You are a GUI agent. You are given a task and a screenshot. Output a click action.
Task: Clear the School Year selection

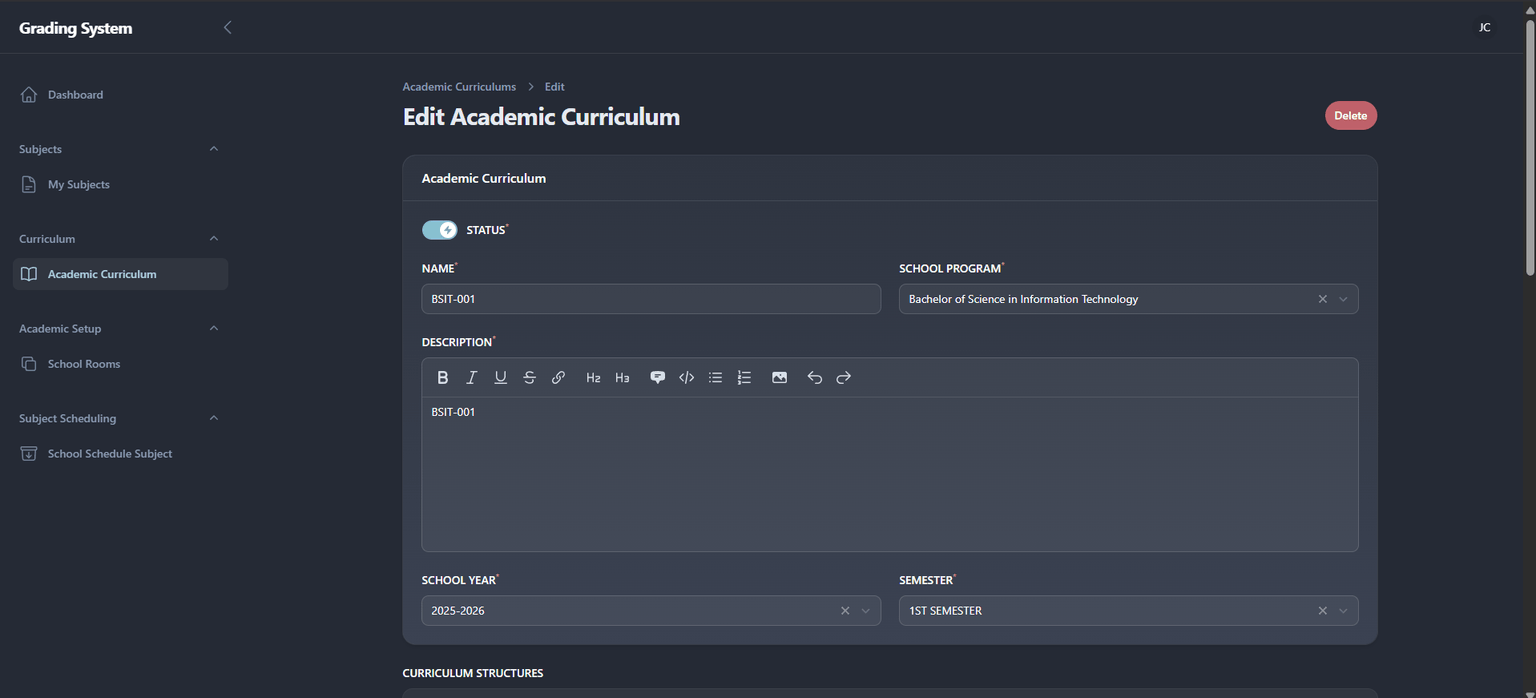click(845, 611)
